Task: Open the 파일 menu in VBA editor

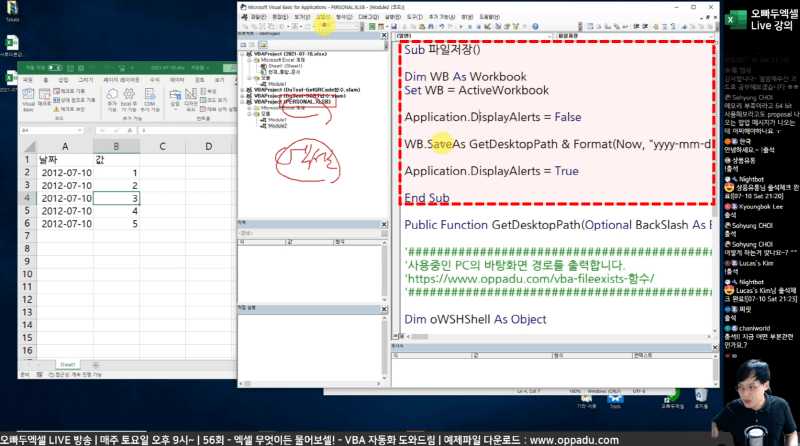Action: pyautogui.click(x=258, y=17)
